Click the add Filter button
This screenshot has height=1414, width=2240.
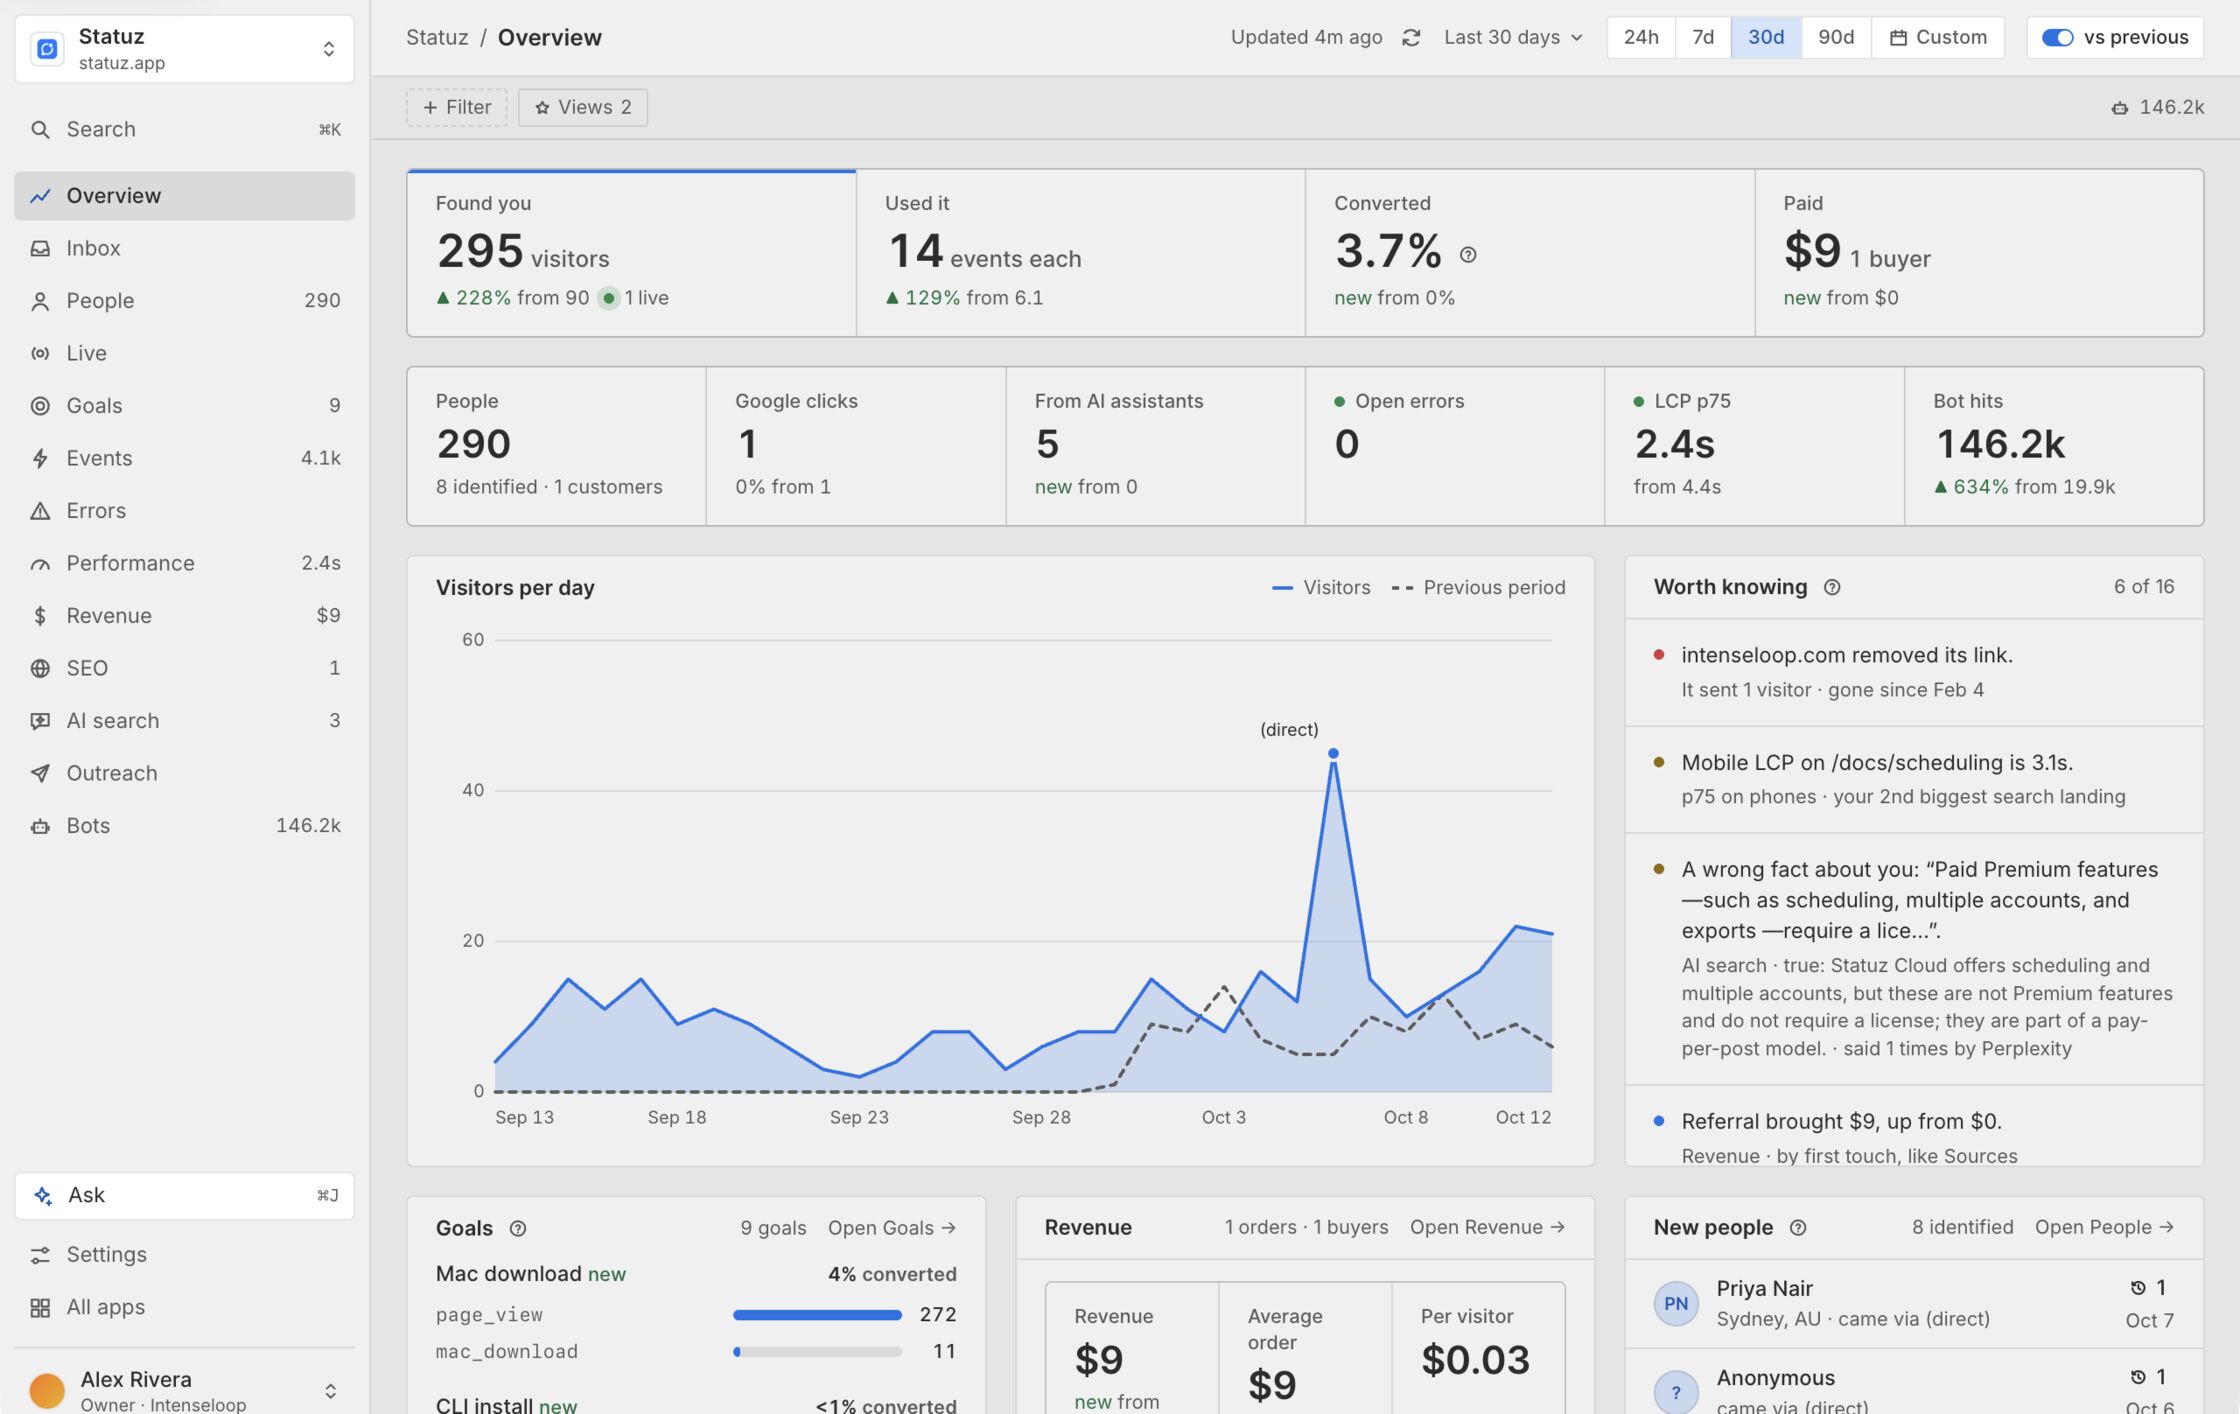click(x=457, y=108)
